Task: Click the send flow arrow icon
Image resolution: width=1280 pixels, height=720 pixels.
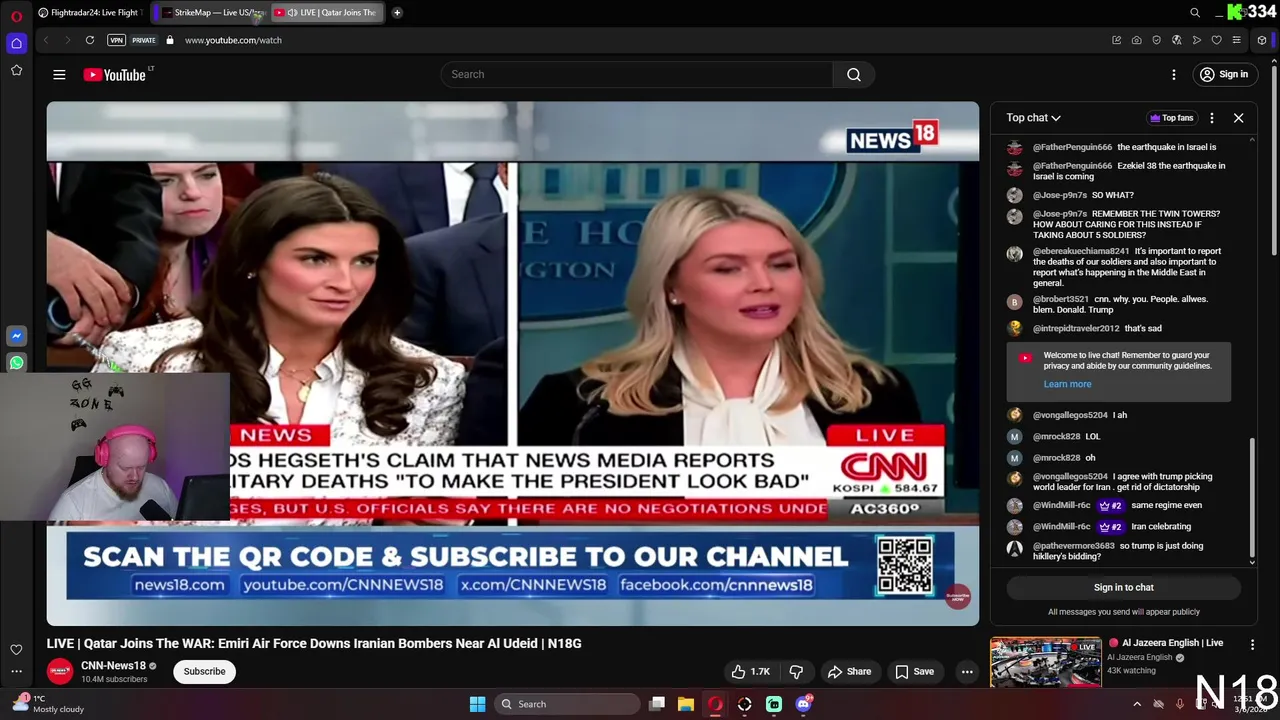Action: [1197, 40]
